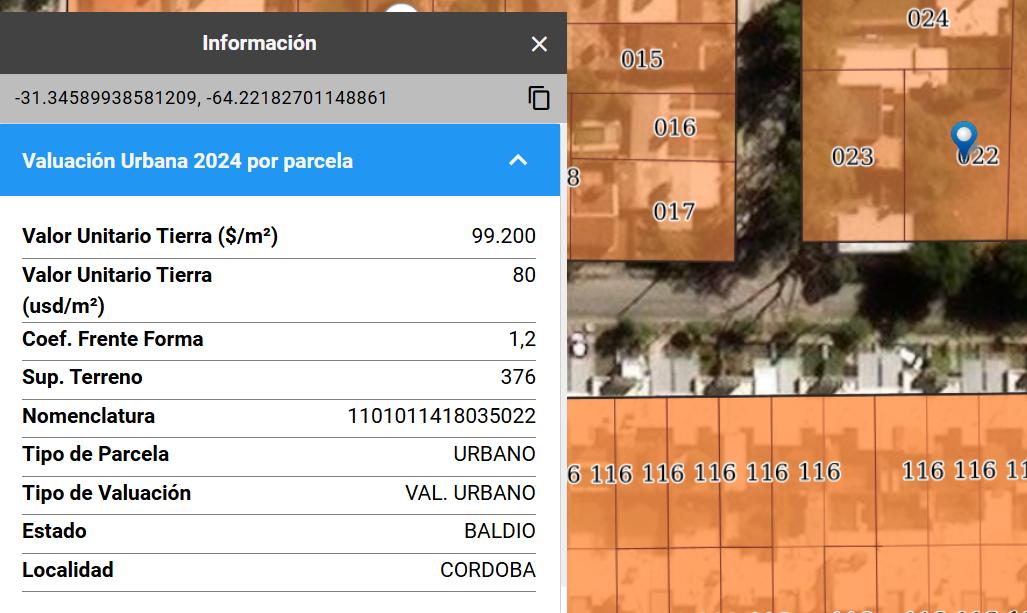The width and height of the screenshot is (1027, 613).
Task: Select Nomenclatura number 1101011418035022
Action: point(441,416)
